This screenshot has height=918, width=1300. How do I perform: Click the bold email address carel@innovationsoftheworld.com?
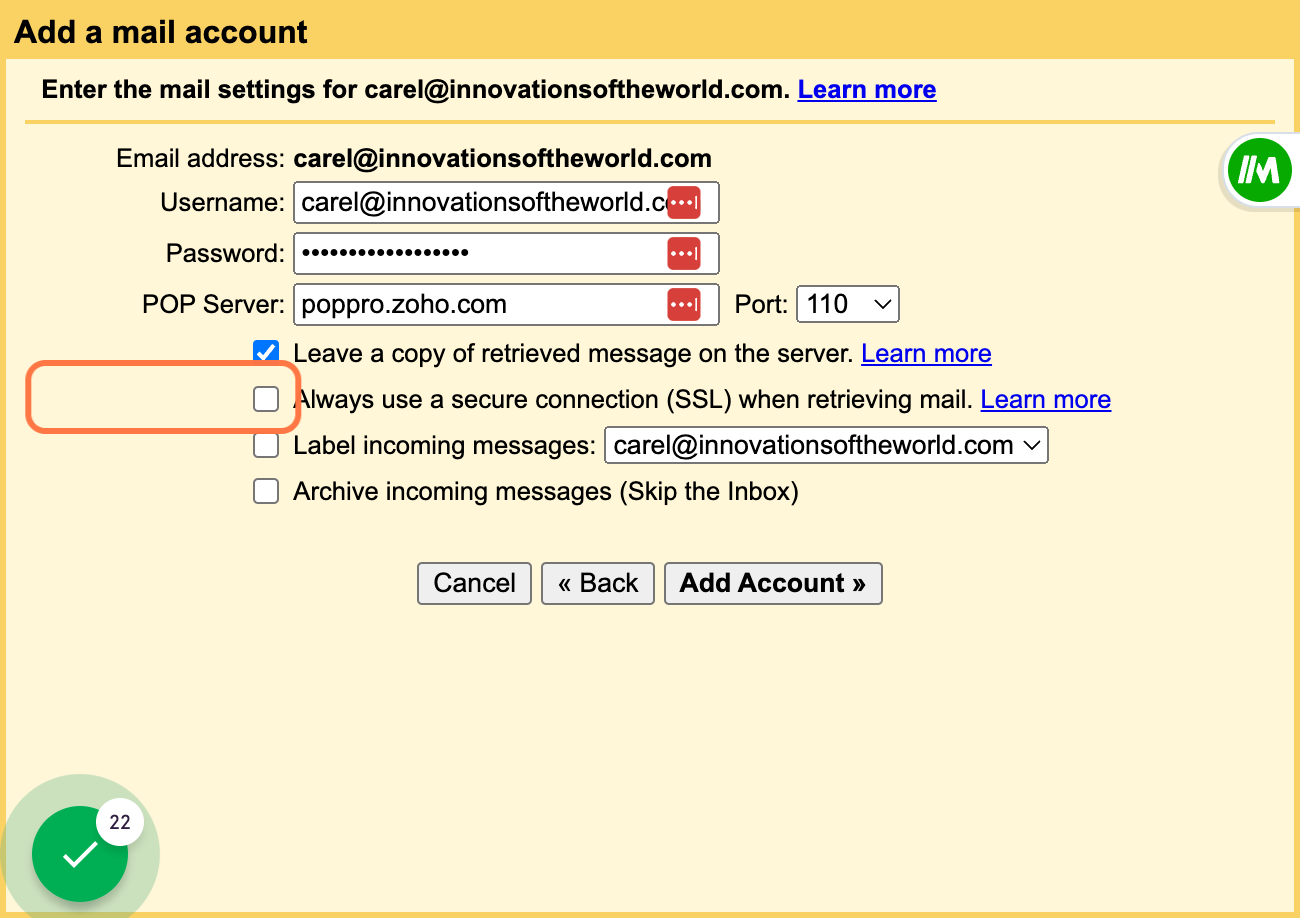(503, 158)
